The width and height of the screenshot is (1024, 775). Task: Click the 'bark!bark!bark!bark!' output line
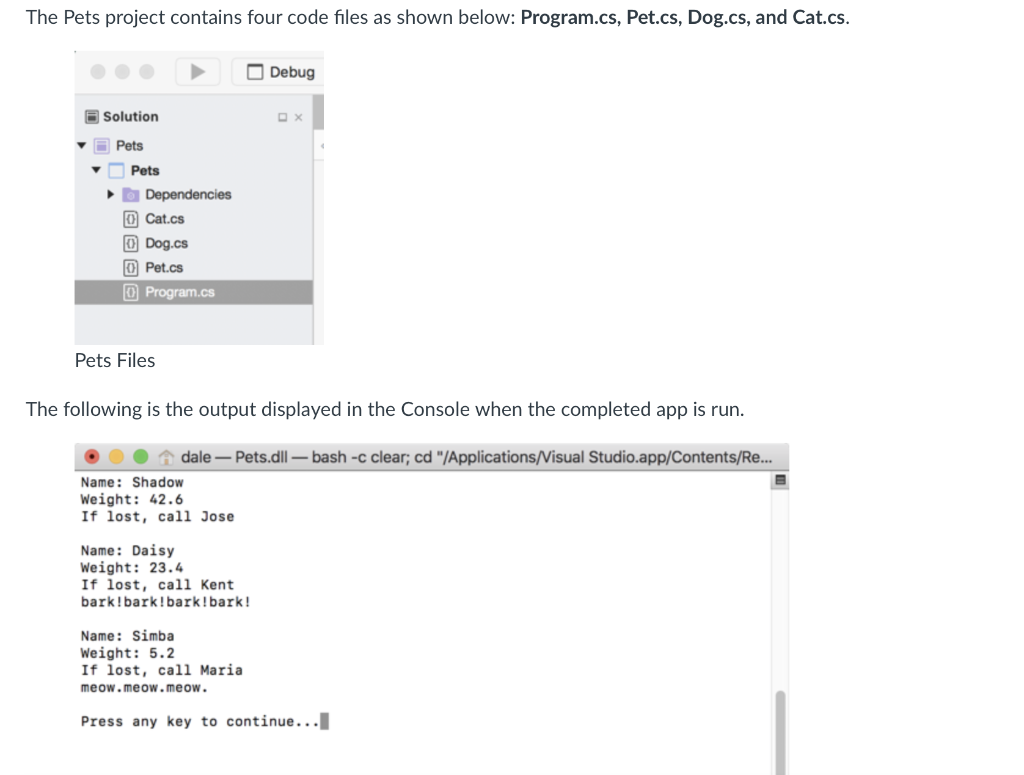pyautogui.click(x=166, y=602)
